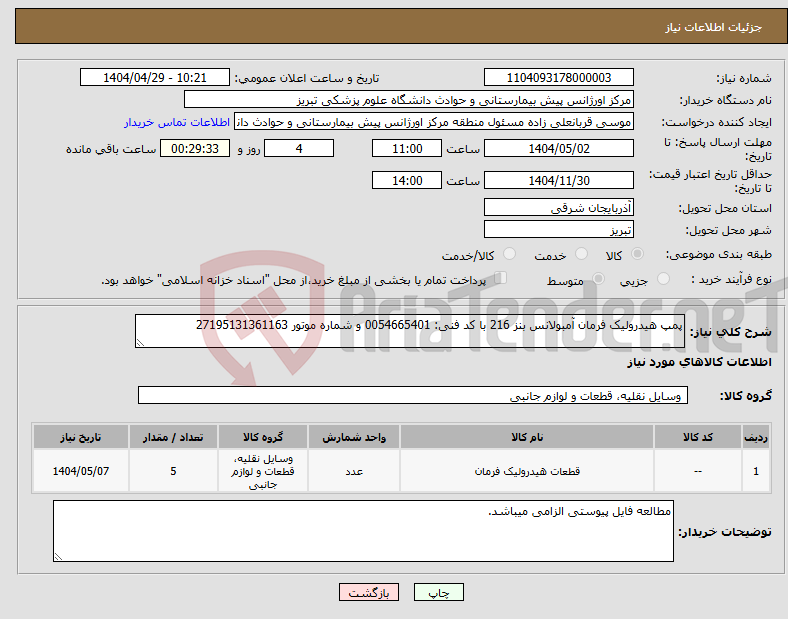Click the توضیحات خریدار label
Screen dimensions: 788x619
[725, 532]
